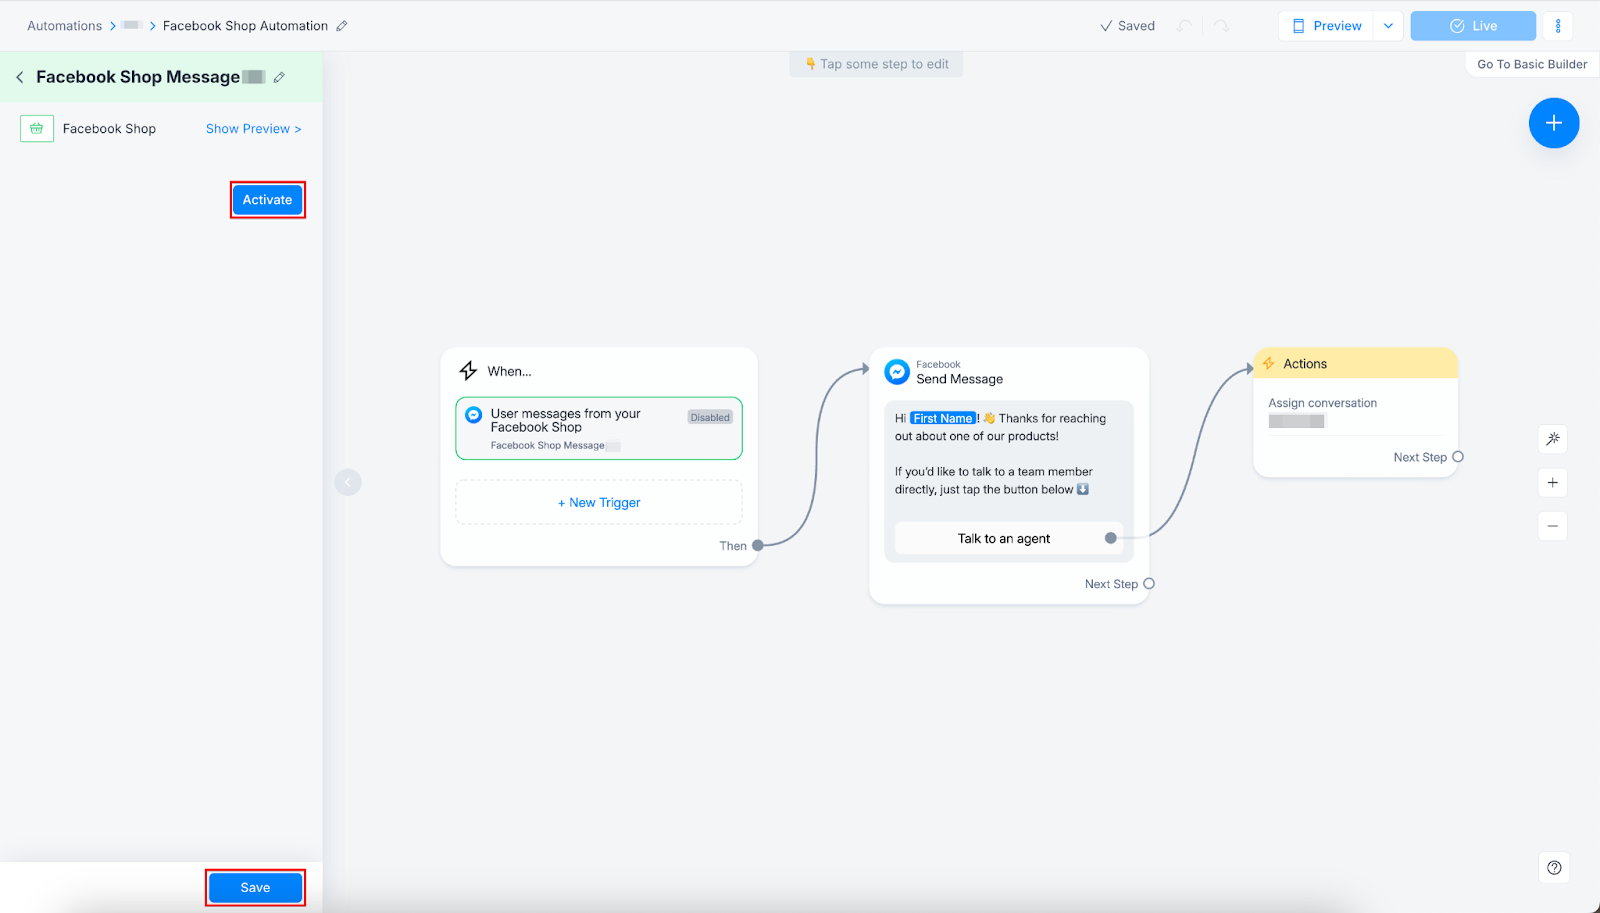This screenshot has height=913, width=1600.
Task: Click the Messenger icon in the trigger
Action: [x=474, y=414]
